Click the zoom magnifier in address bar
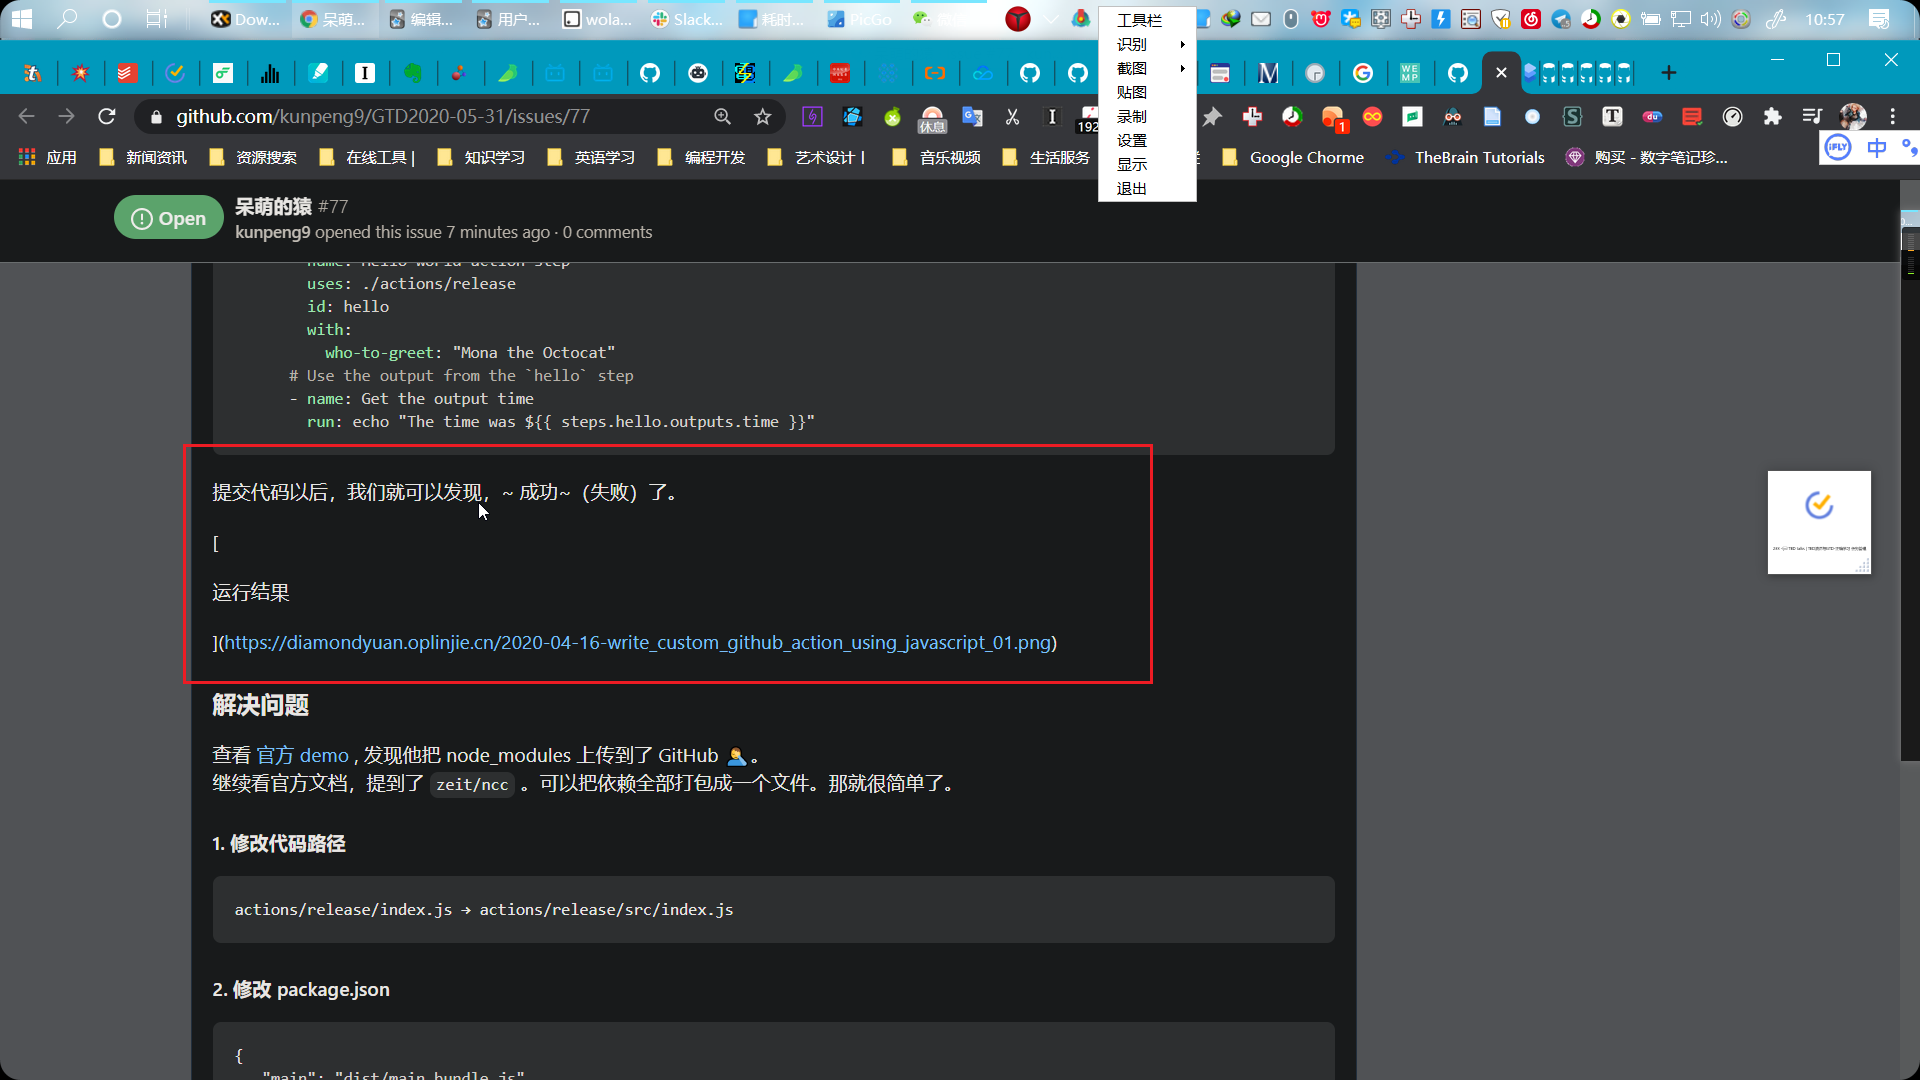This screenshot has height=1080, width=1920. pyautogui.click(x=723, y=117)
